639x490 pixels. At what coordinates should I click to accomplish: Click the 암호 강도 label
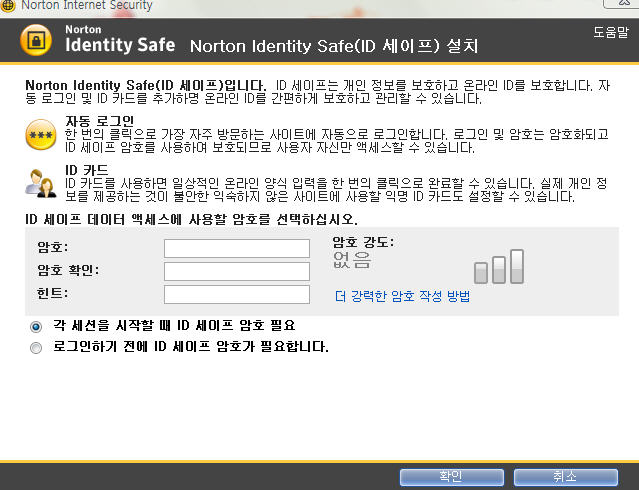click(364, 242)
